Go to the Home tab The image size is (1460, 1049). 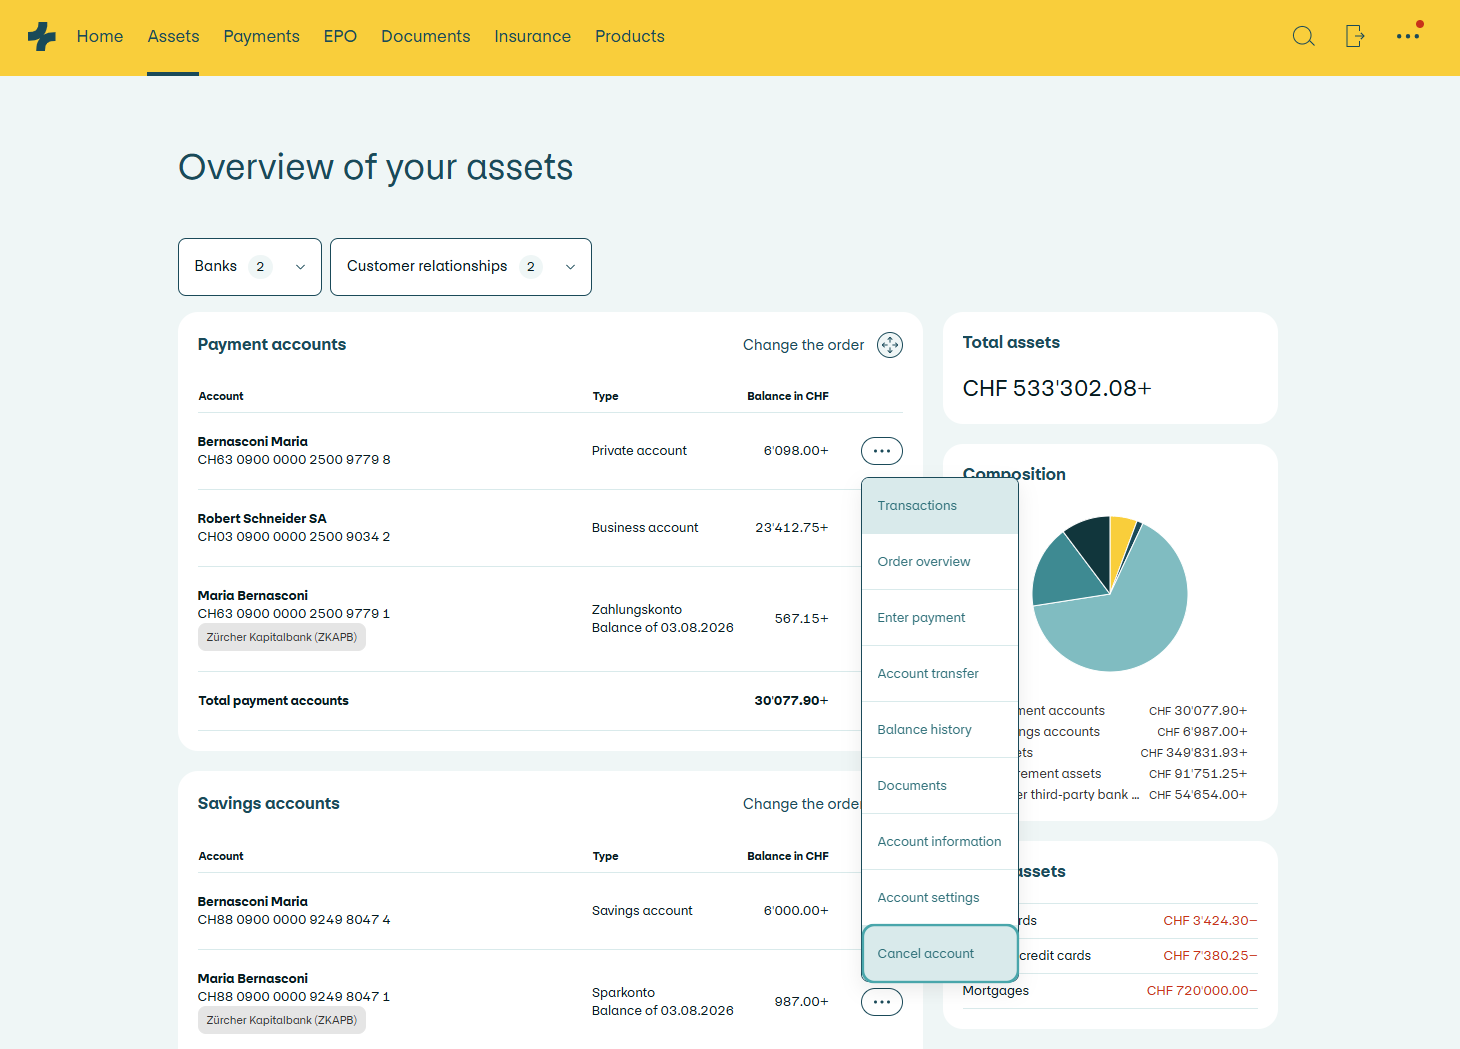(100, 37)
